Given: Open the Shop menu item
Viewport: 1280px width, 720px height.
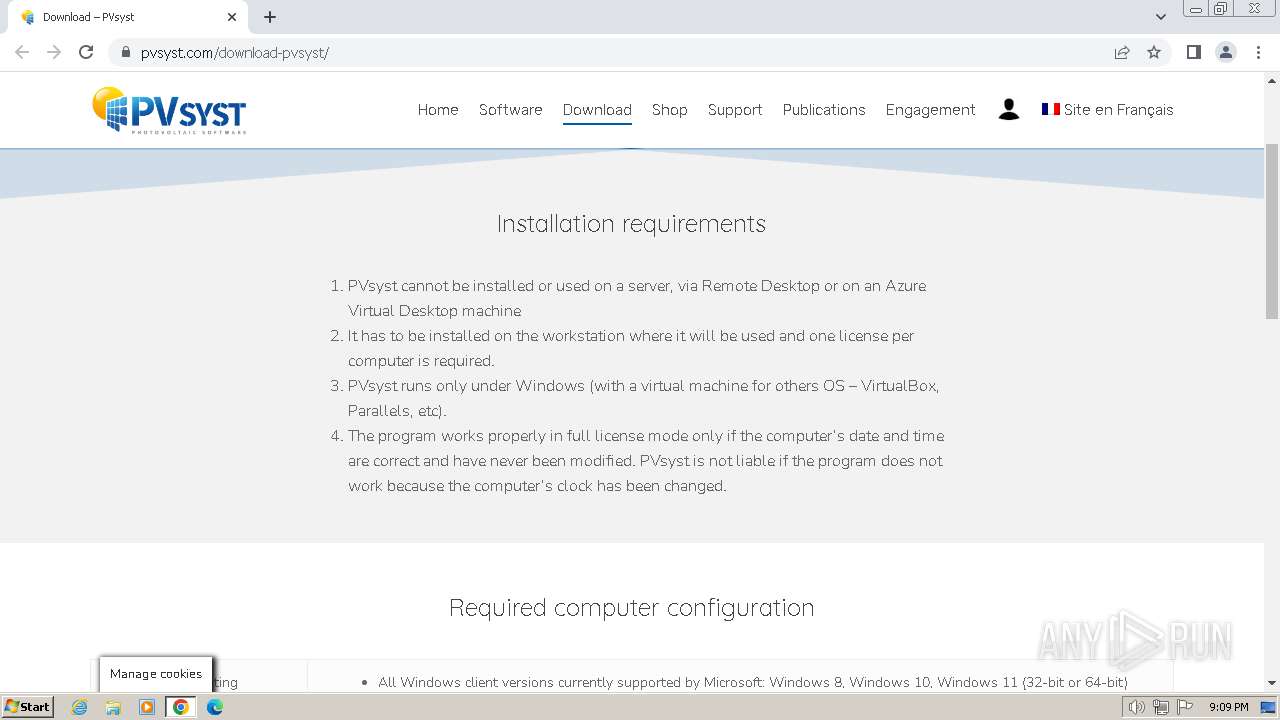Looking at the screenshot, I should click(670, 110).
